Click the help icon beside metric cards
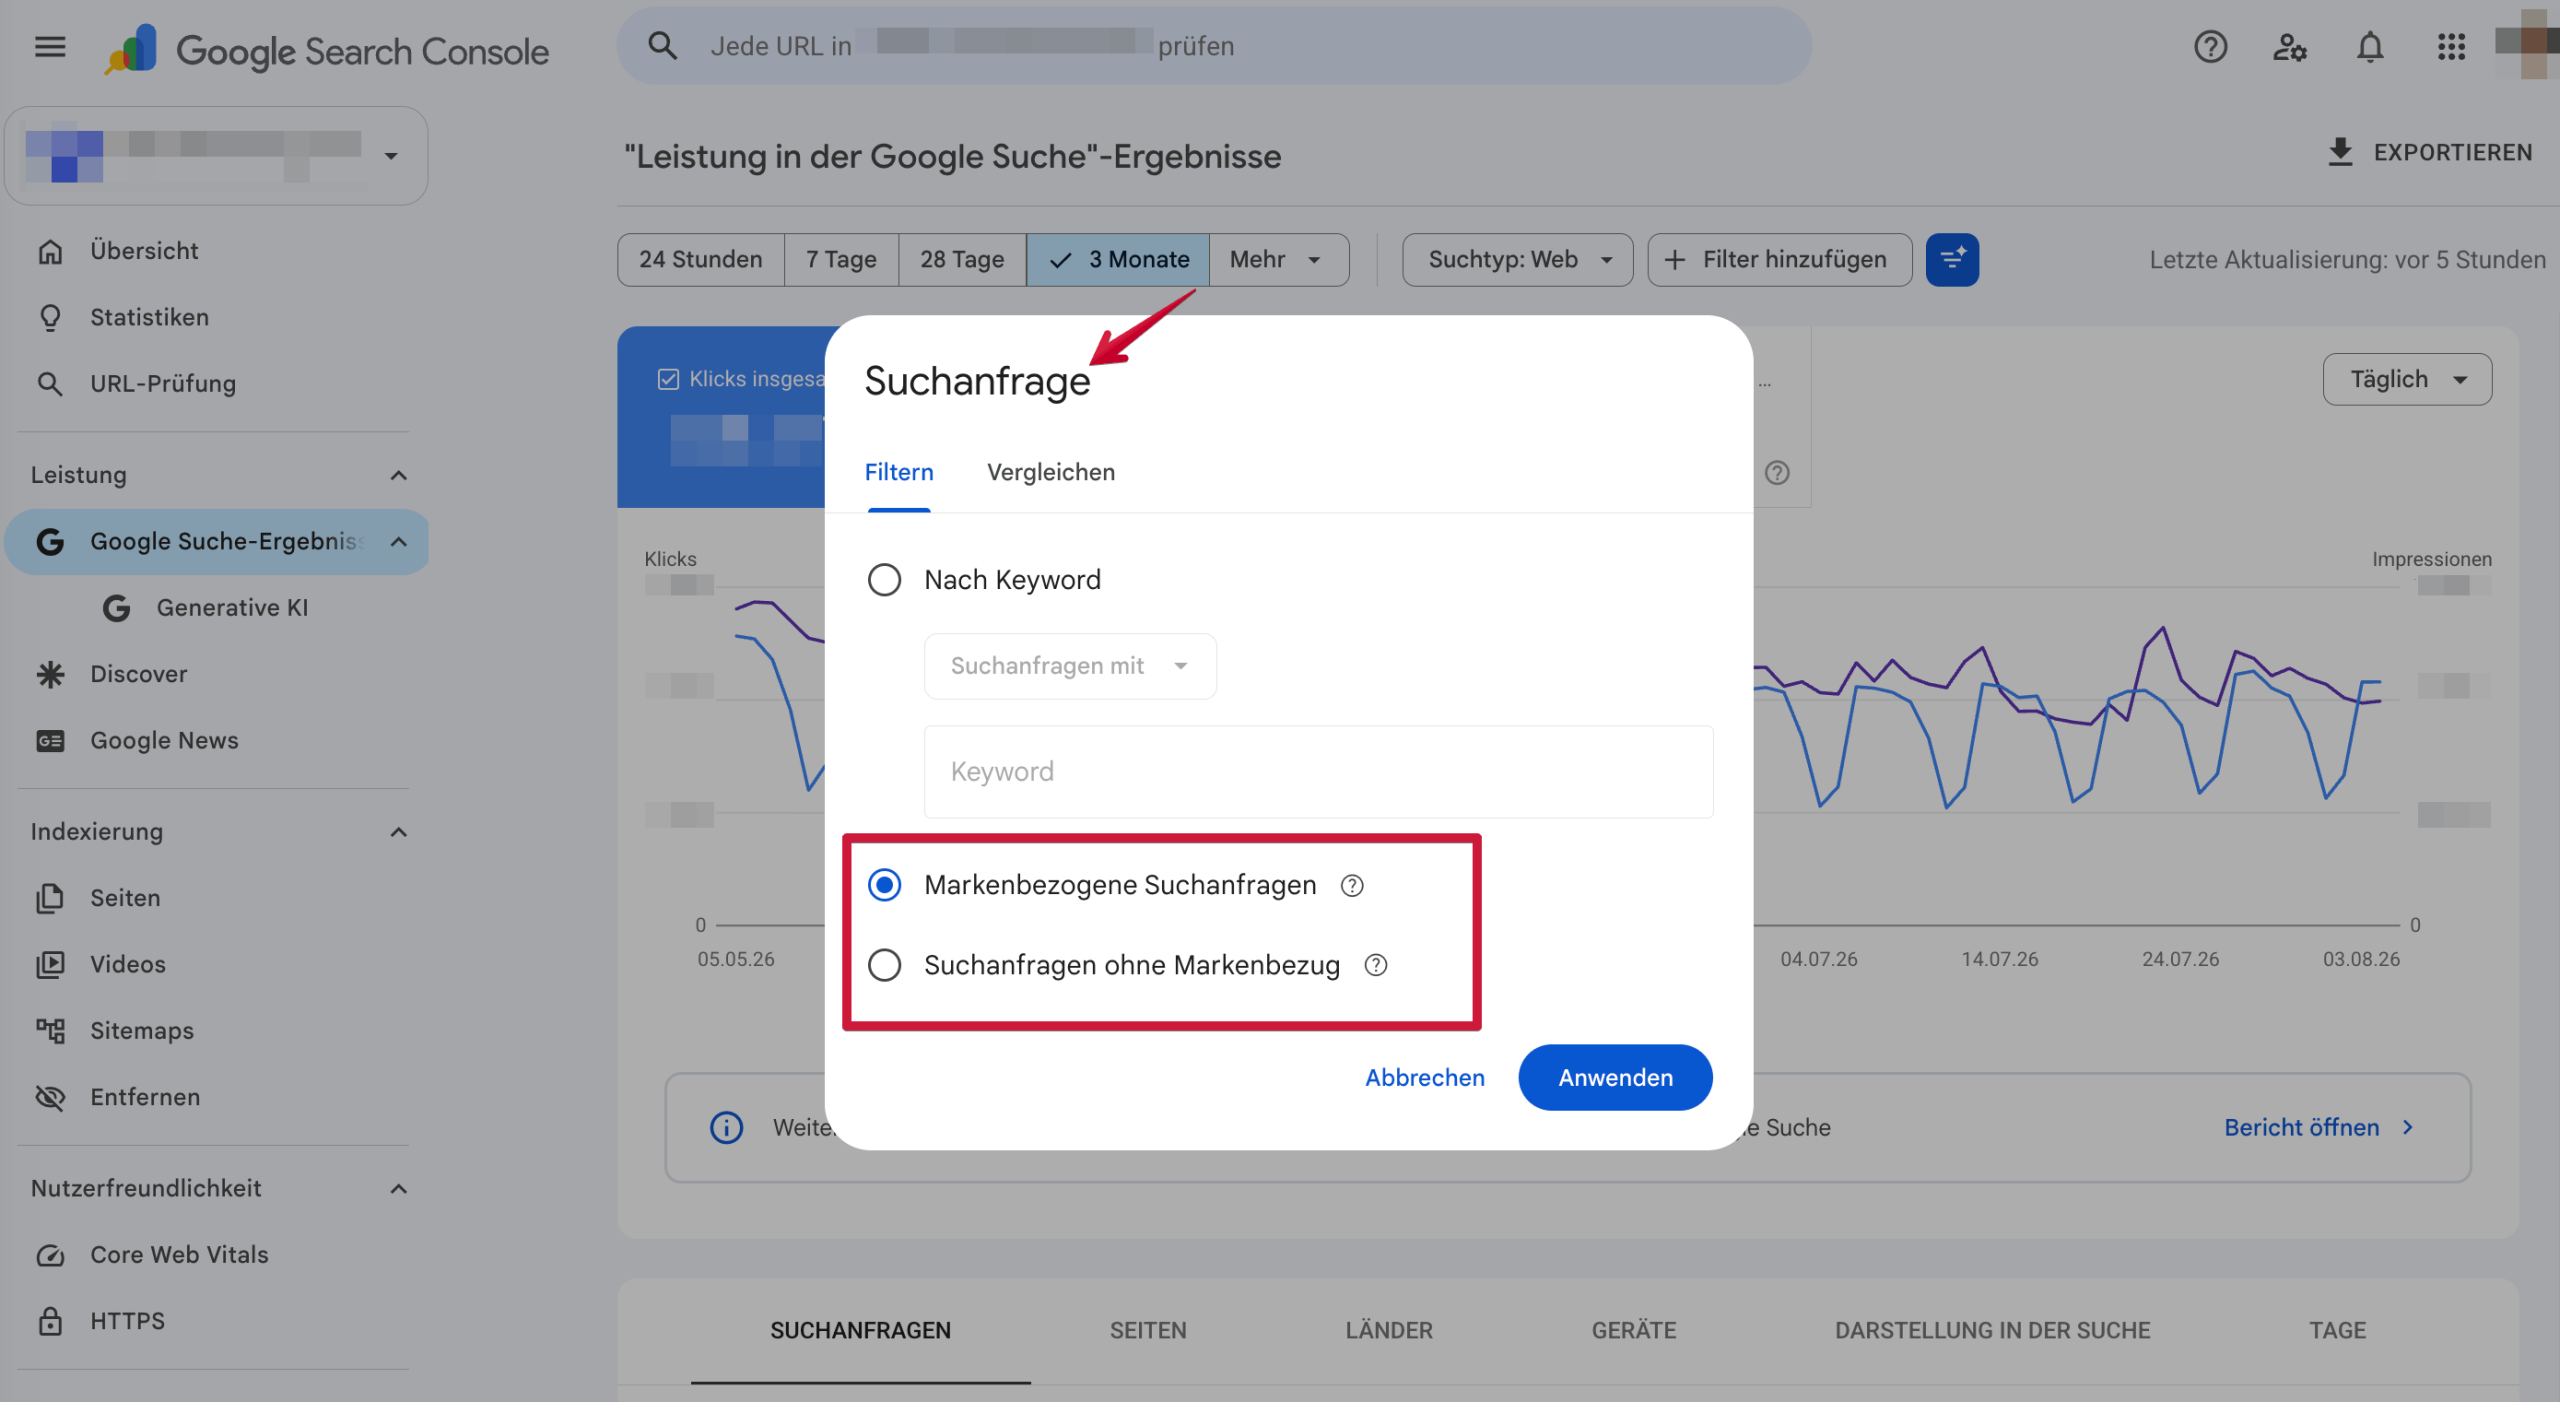The image size is (2560, 1402). 1777,473
